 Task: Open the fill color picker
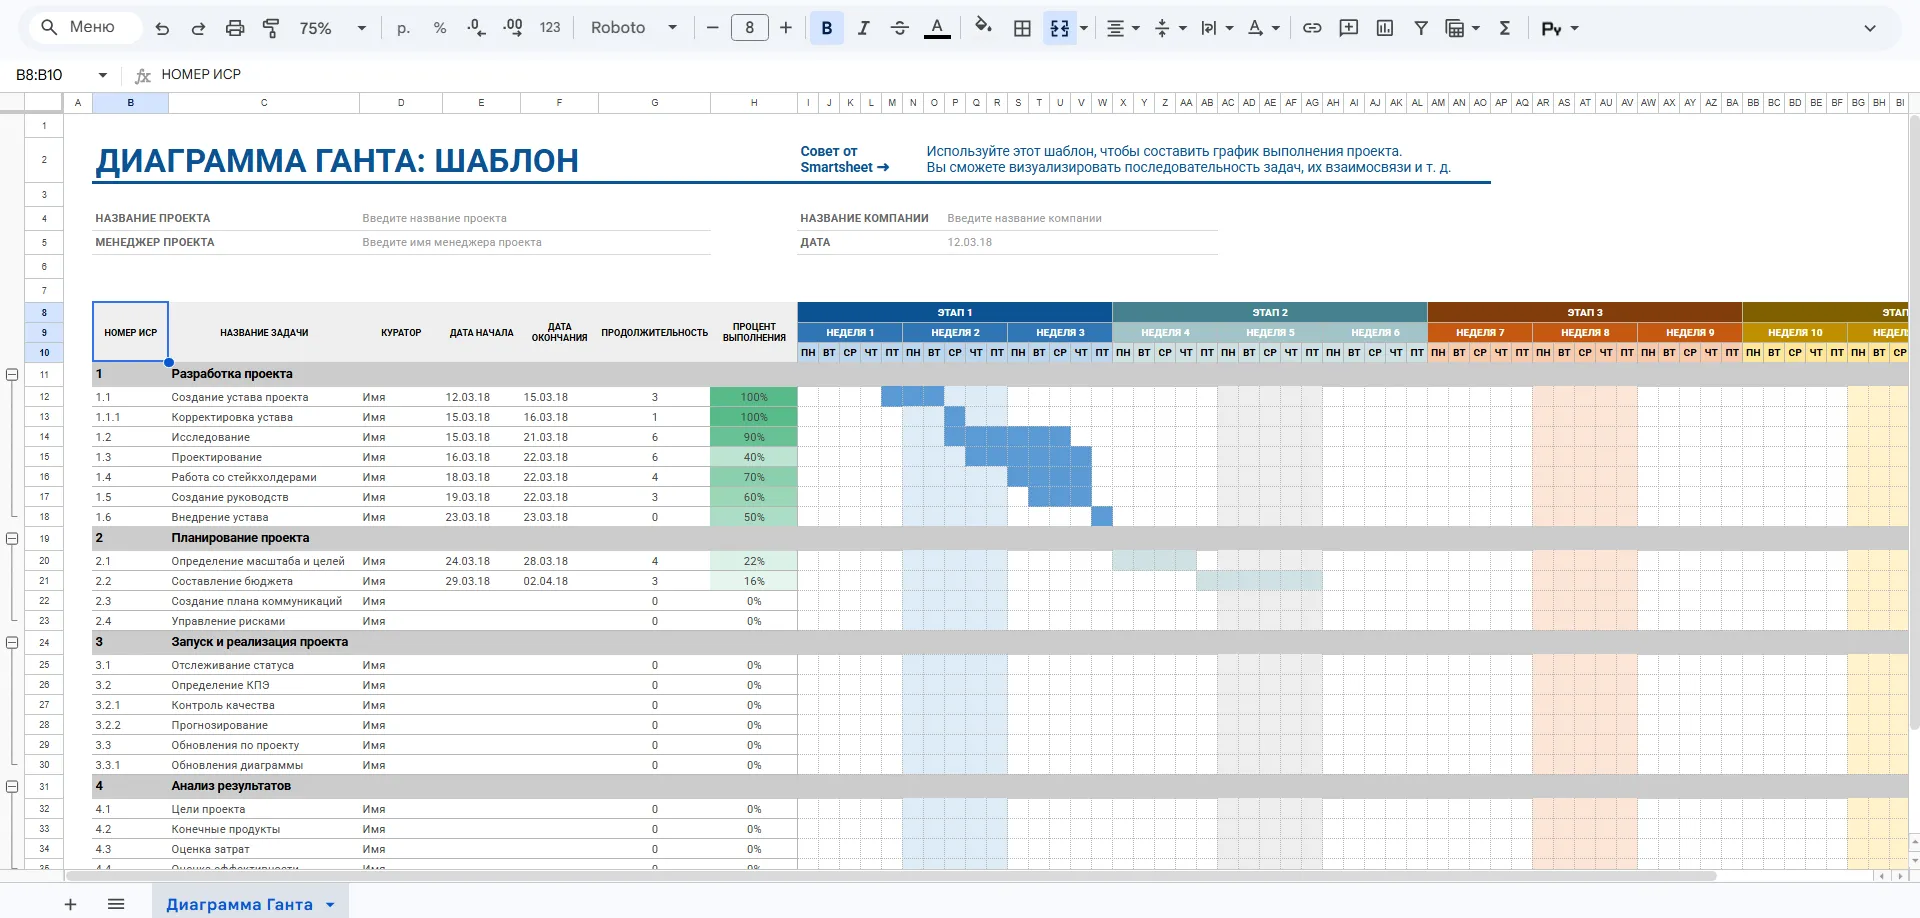tap(983, 28)
